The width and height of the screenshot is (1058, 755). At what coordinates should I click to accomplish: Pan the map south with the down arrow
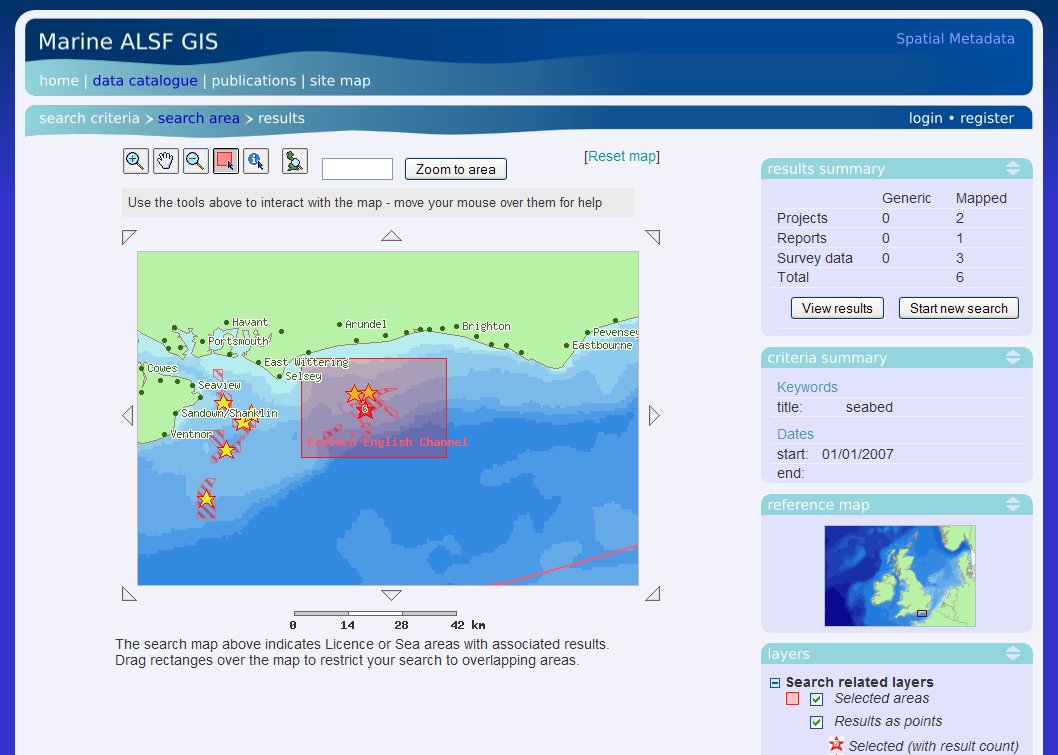click(391, 594)
